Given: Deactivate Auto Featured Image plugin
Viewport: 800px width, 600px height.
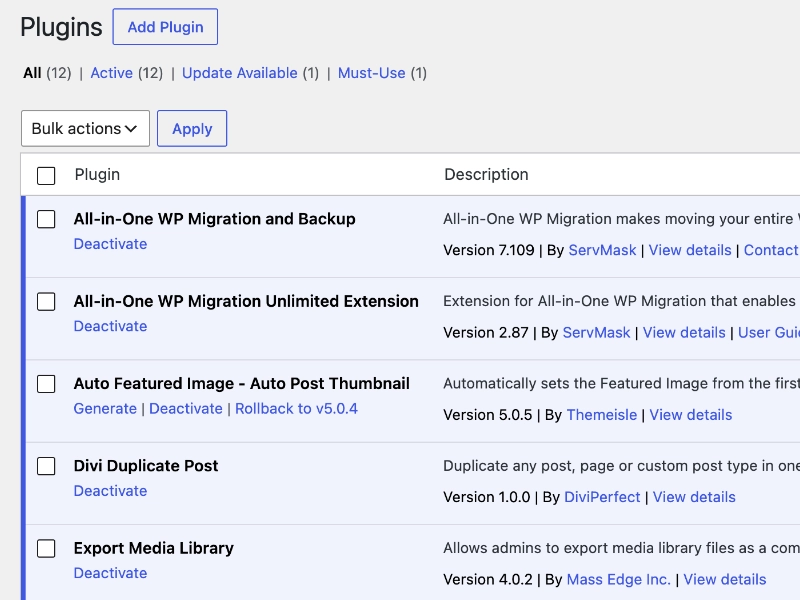Looking at the screenshot, I should pos(186,409).
